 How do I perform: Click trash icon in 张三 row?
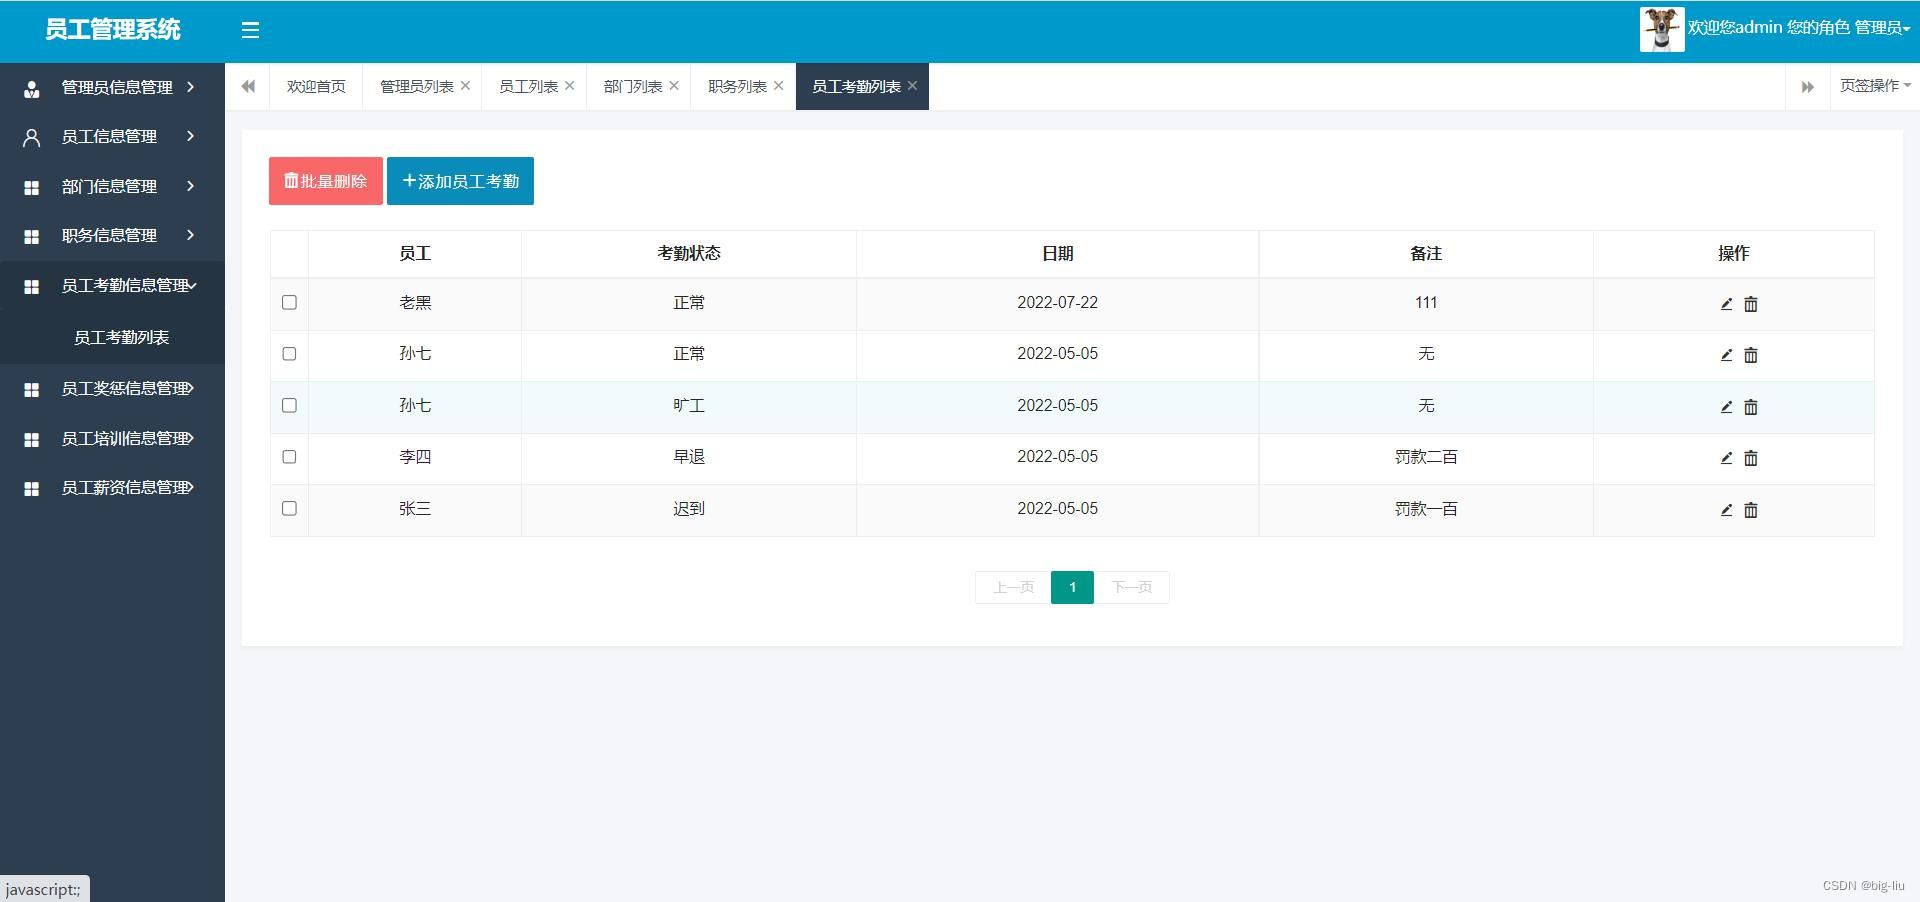[1750, 510]
